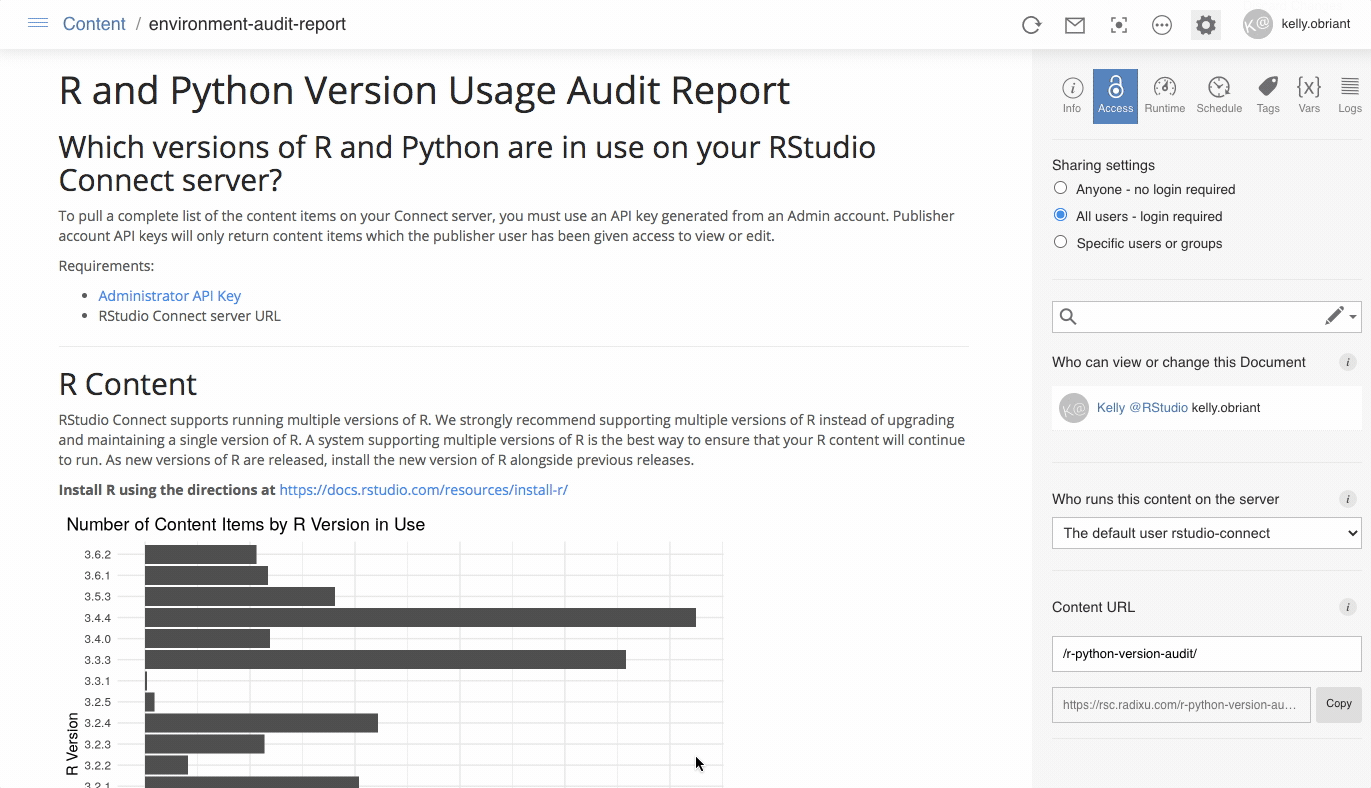Click the kelly.obriant username in header
Viewport: 1371px width, 788px height.
(x=1316, y=24)
